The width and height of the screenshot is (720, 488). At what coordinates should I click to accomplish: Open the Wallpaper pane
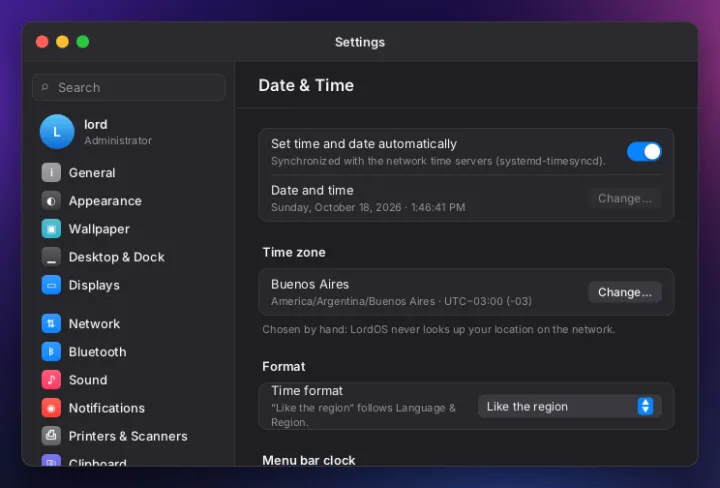(x=99, y=229)
